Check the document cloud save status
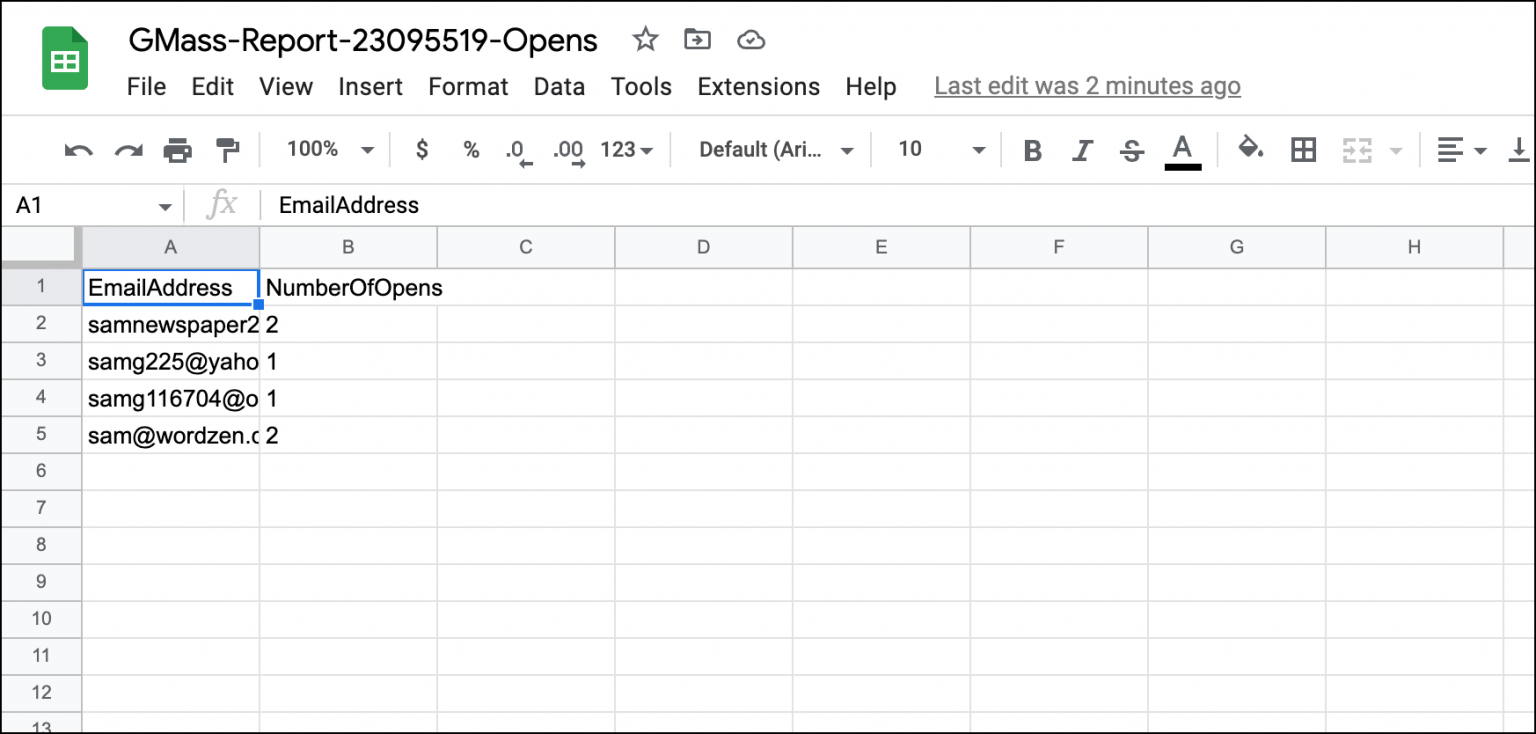Viewport: 1536px width, 734px height. 750,40
